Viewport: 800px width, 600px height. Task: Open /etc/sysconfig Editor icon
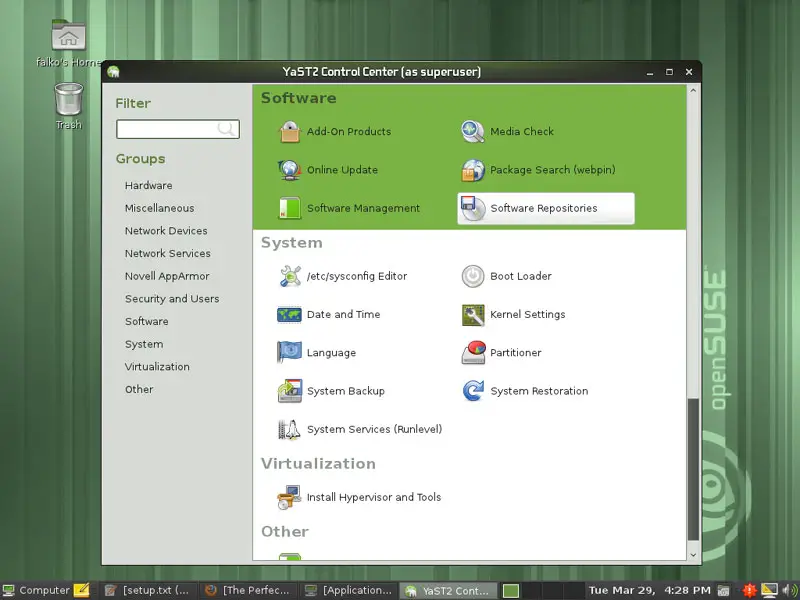tap(290, 276)
